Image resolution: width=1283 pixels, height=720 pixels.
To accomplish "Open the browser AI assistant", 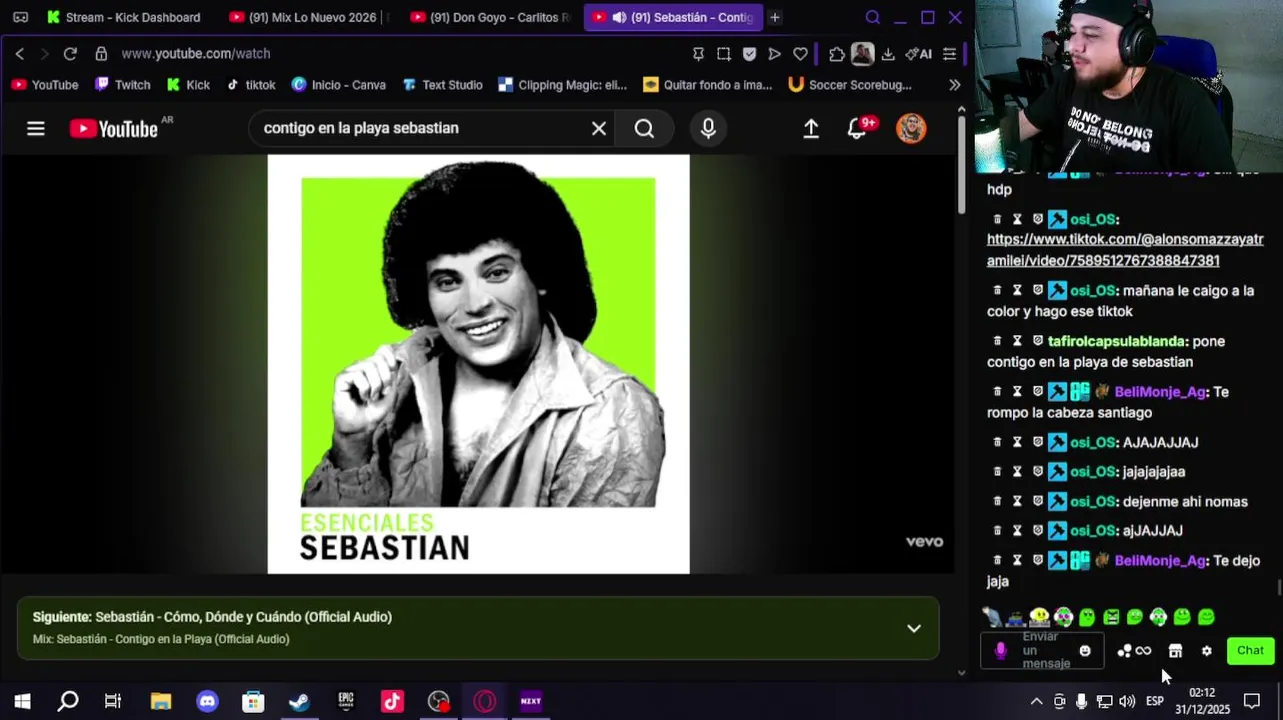I will pyautogui.click(x=918, y=54).
